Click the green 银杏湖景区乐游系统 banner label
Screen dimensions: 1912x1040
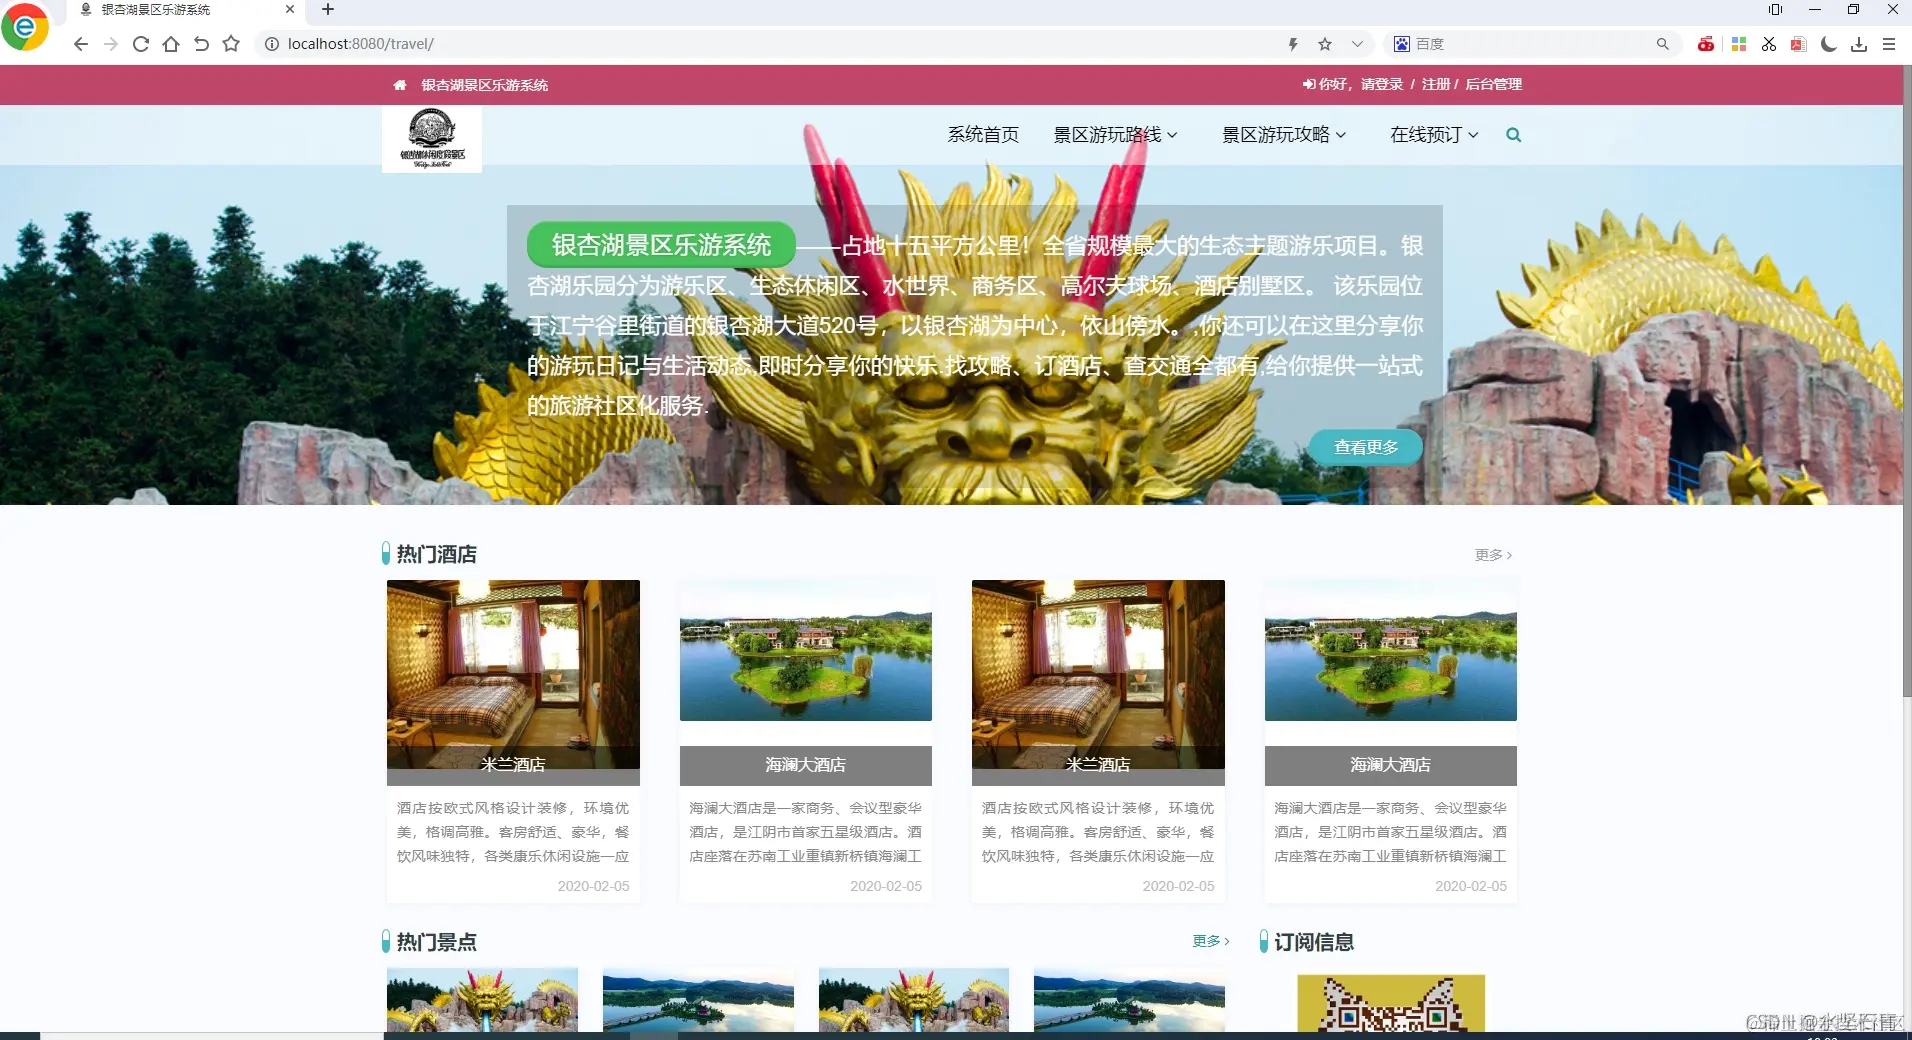pyautogui.click(x=661, y=245)
